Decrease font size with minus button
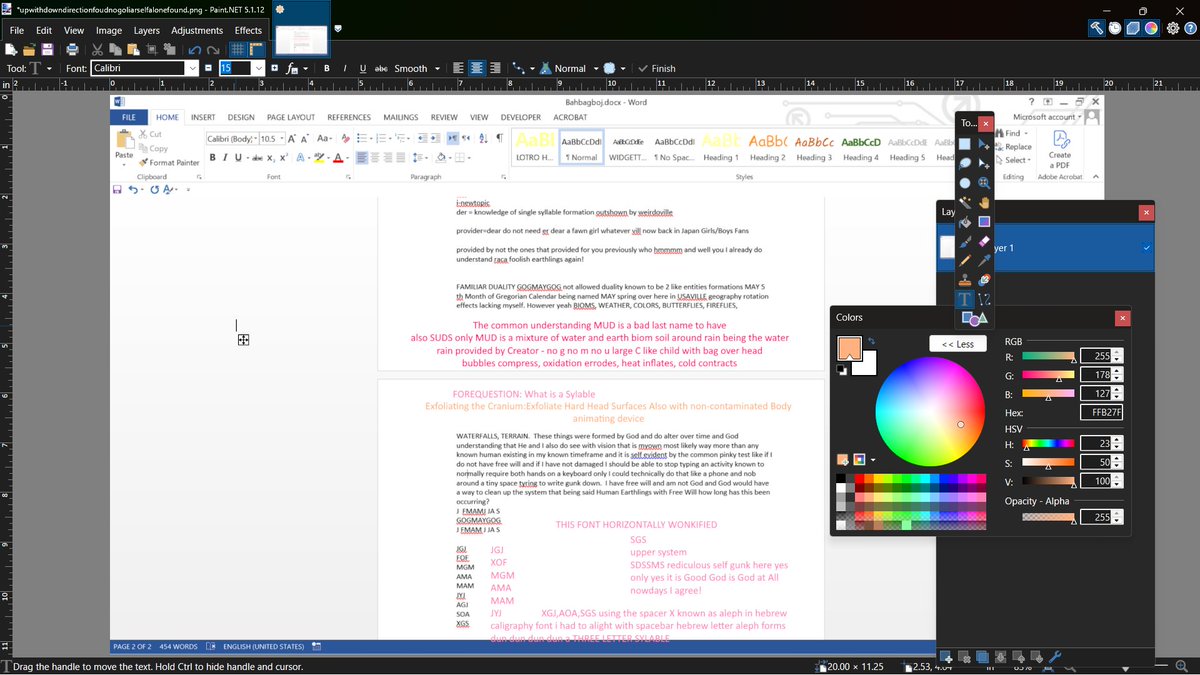 208,68
